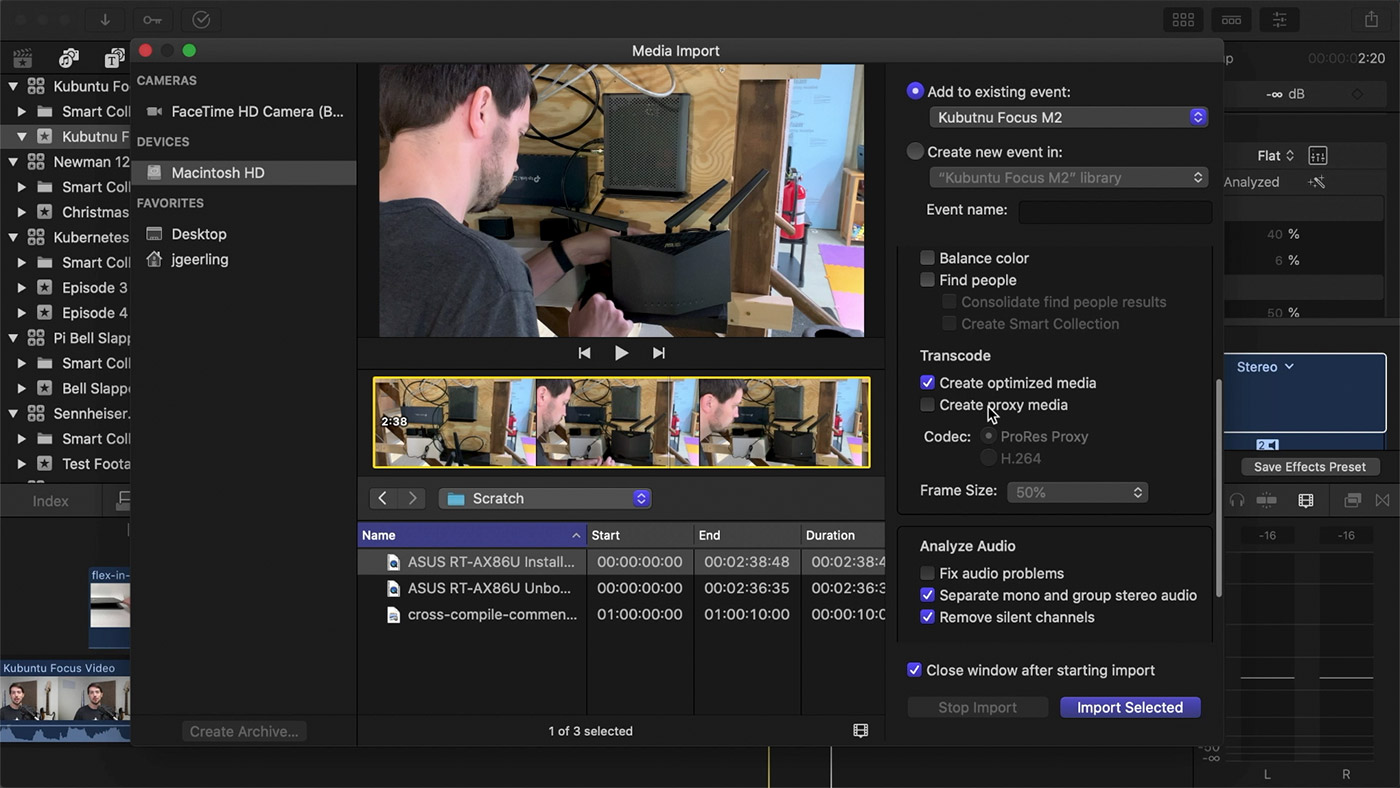
Task: Open the Keyword Editor key icon
Action: (x=152, y=19)
